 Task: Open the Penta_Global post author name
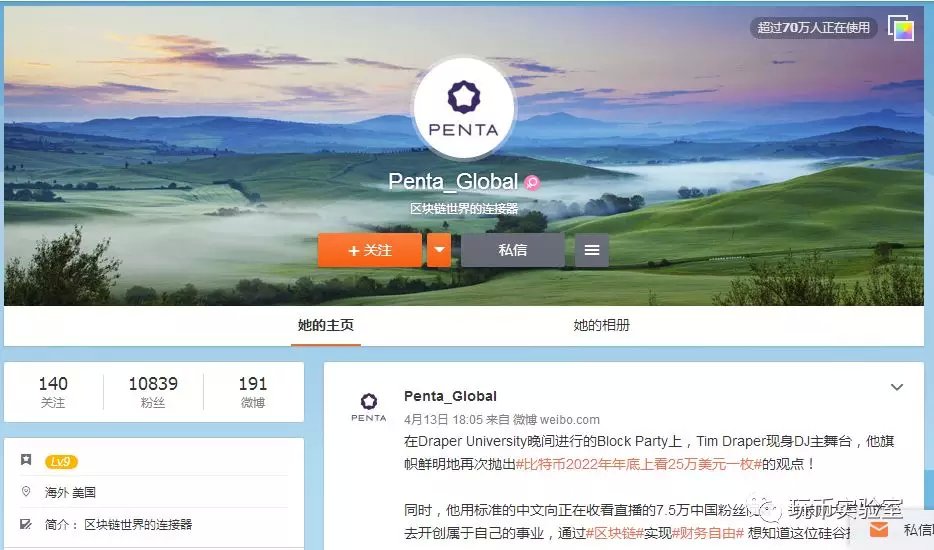(450, 396)
